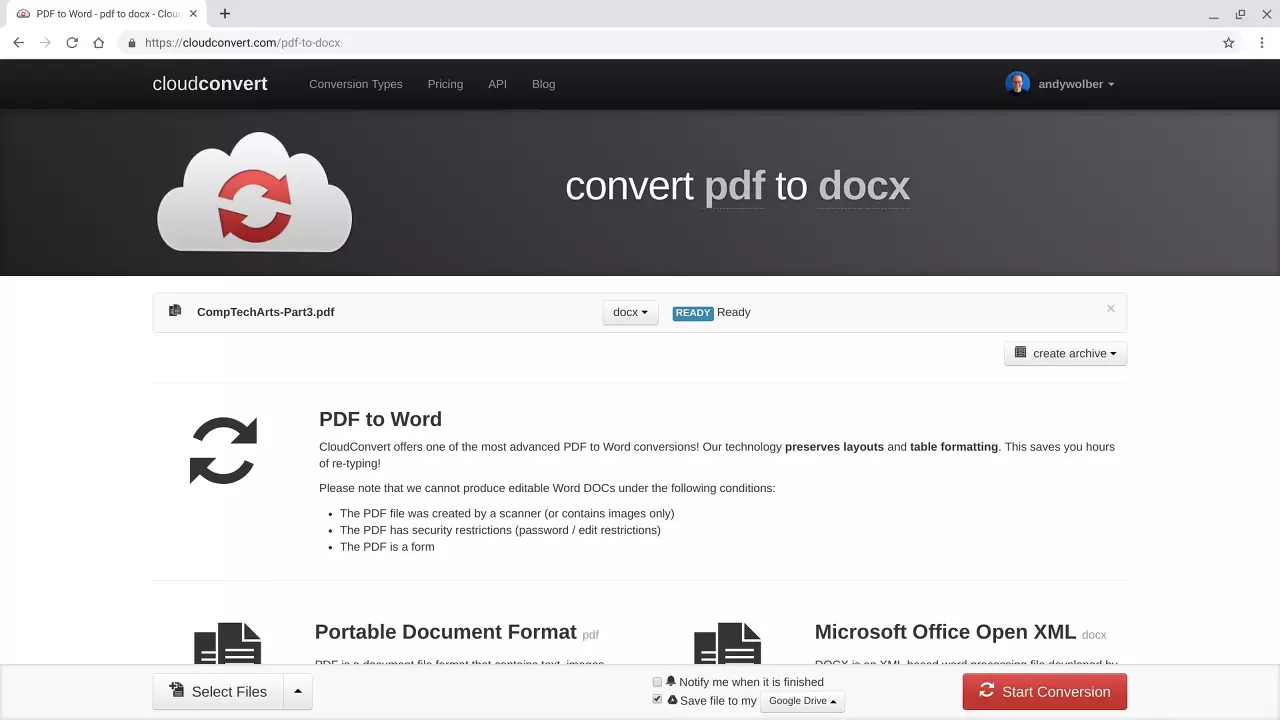This screenshot has width=1280, height=720.
Task: Click the CloudConvert cloud logo image
Action: pos(254,192)
